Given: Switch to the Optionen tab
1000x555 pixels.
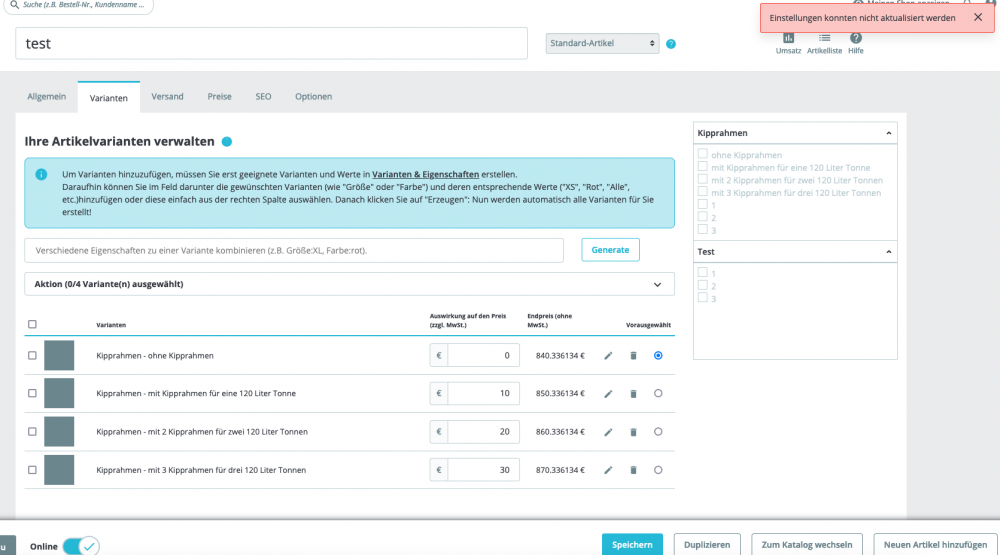Looking at the screenshot, I should tap(313, 97).
